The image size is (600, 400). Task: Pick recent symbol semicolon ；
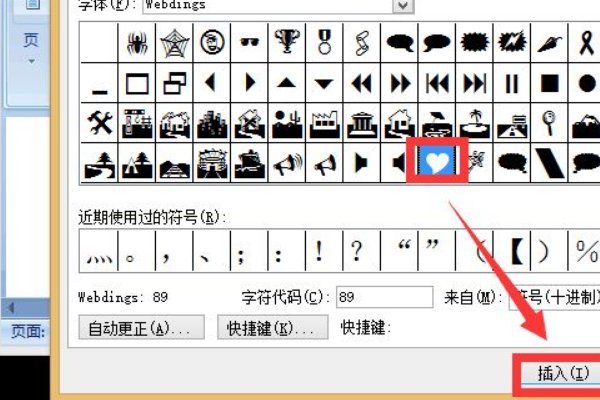click(249, 251)
